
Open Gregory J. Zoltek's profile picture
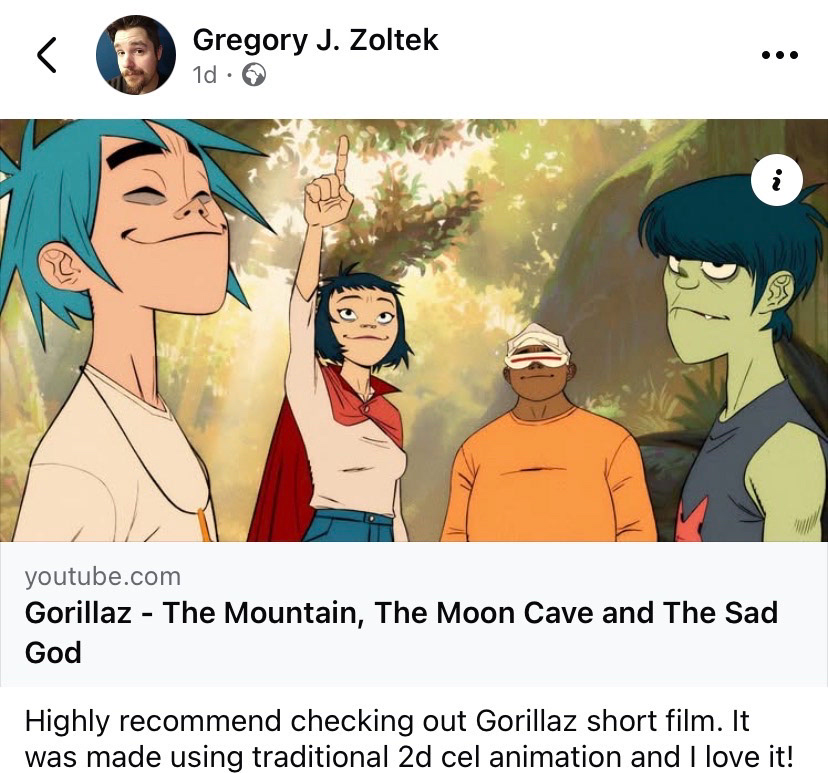[x=135, y=55]
